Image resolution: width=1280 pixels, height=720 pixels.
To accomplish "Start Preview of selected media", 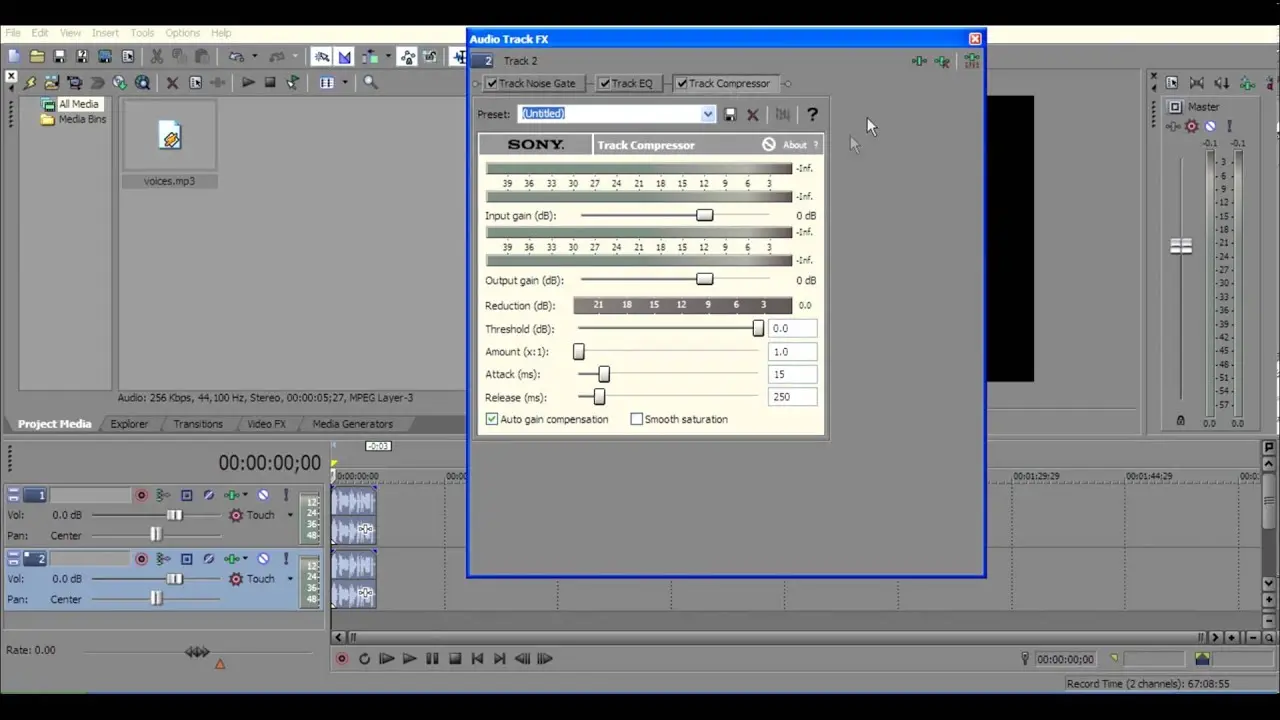I will (248, 83).
